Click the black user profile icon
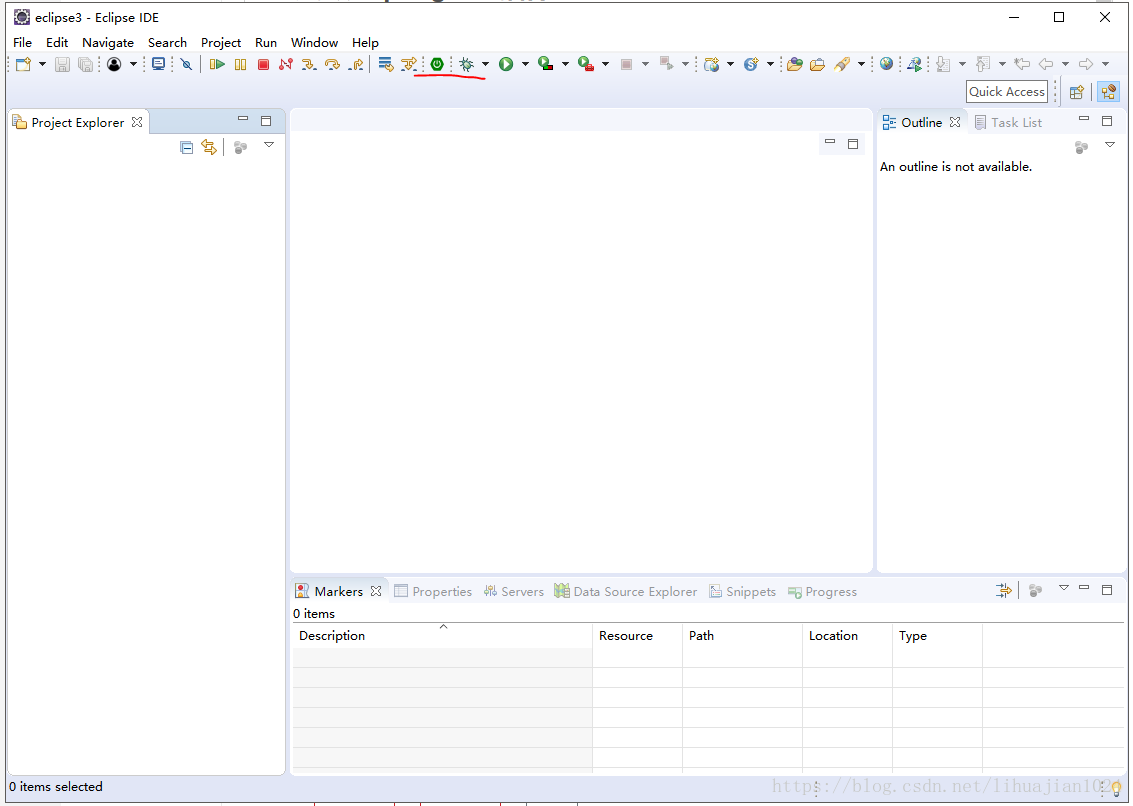The height and width of the screenshot is (806, 1133). point(114,64)
